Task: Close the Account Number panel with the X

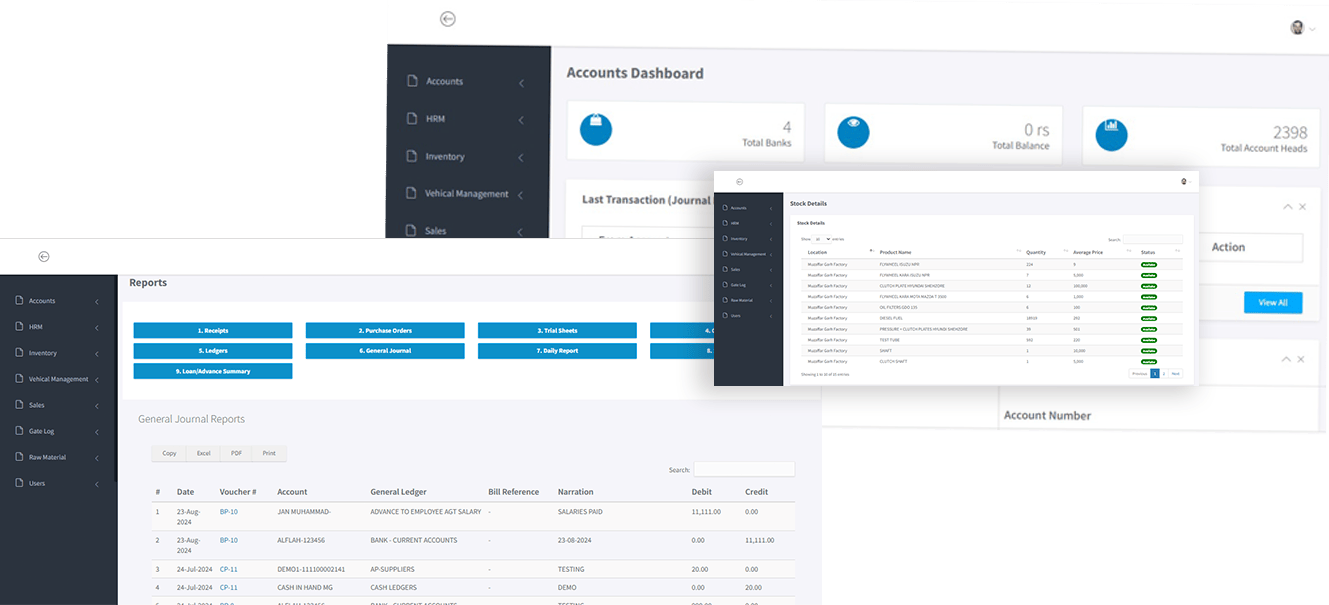Action: click(x=1302, y=358)
